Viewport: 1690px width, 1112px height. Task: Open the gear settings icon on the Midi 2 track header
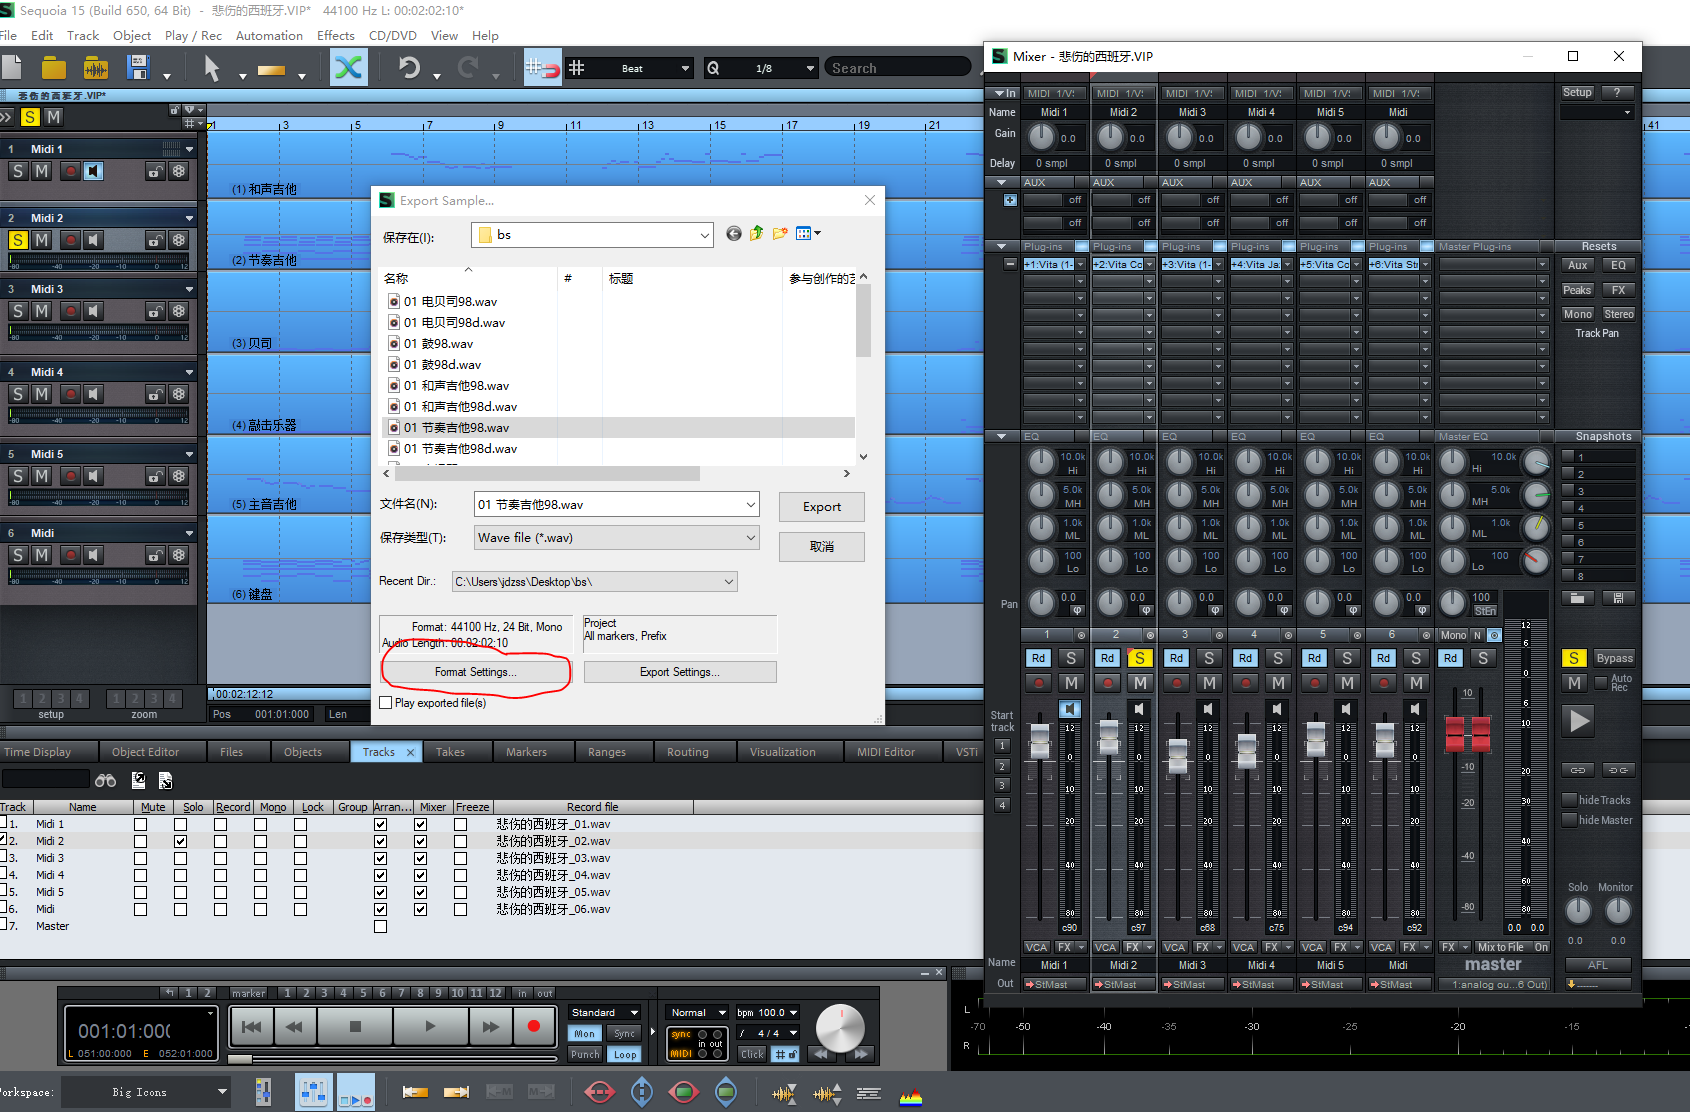point(179,240)
